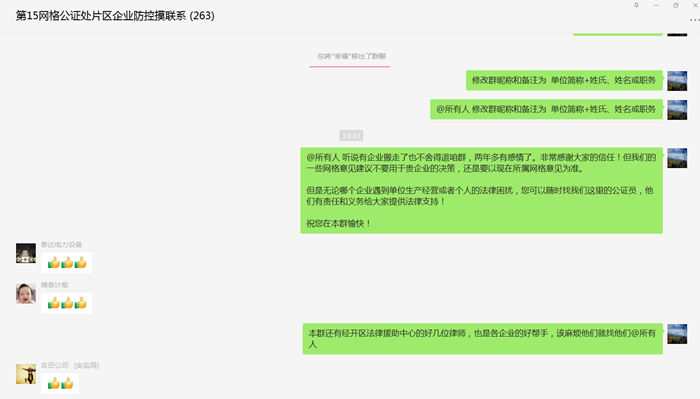Screen dimensions: 700x399
Task: Pin the chat window on top
Action: click(636, 5)
